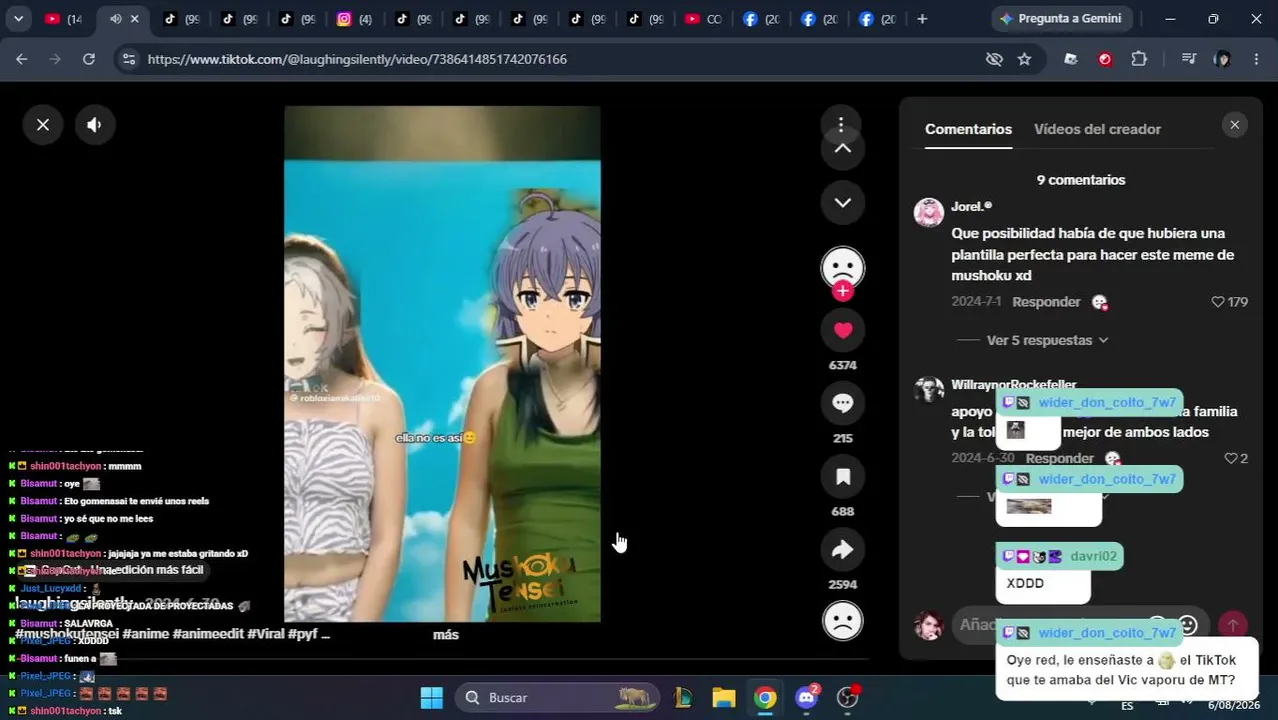The height and width of the screenshot is (720, 1278).
Task: Open the creator's avatar beside the video
Action: (843, 268)
